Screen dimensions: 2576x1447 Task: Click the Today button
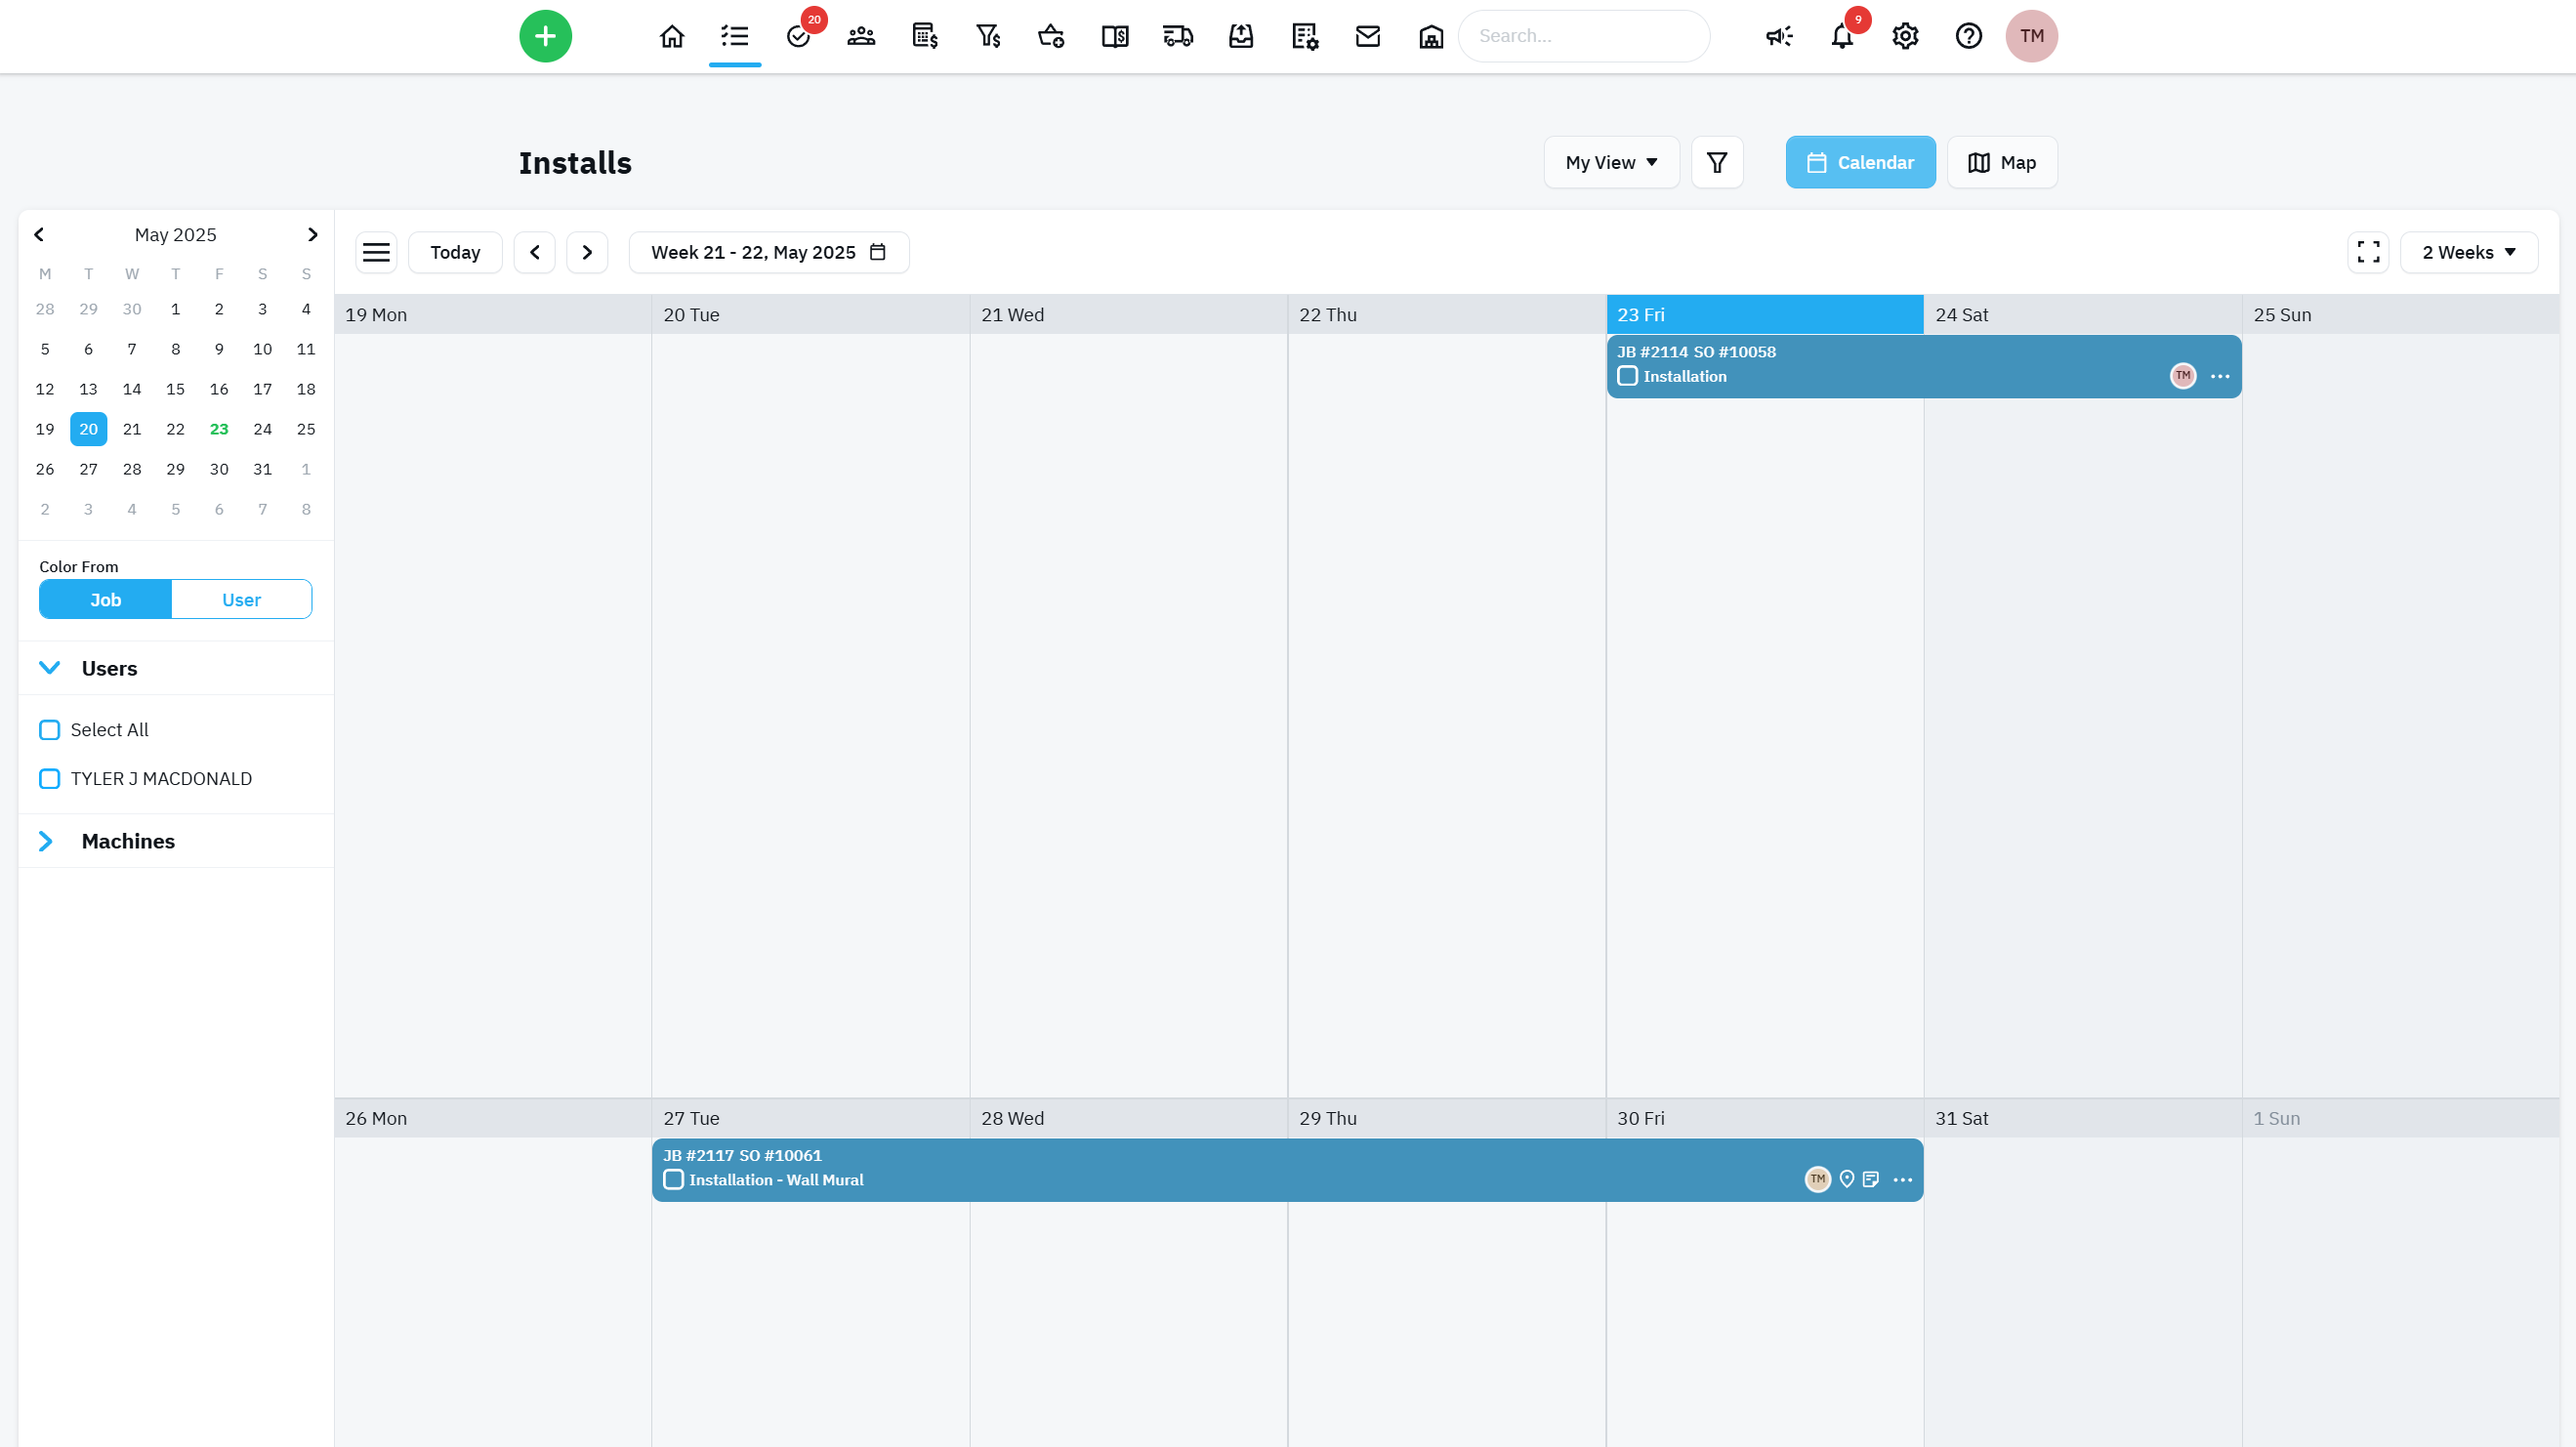pos(455,252)
